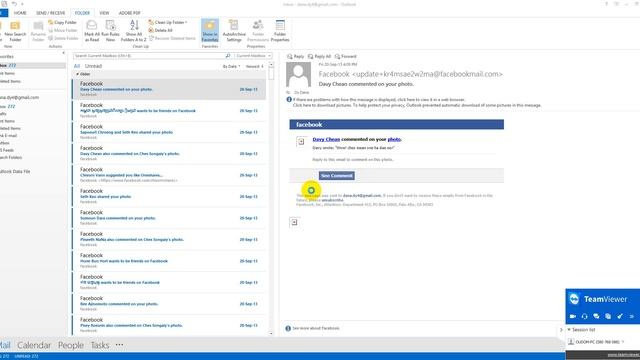The width and height of the screenshot is (640, 360).
Task: Click Delete All in Clean Up group
Action: tap(160, 30)
